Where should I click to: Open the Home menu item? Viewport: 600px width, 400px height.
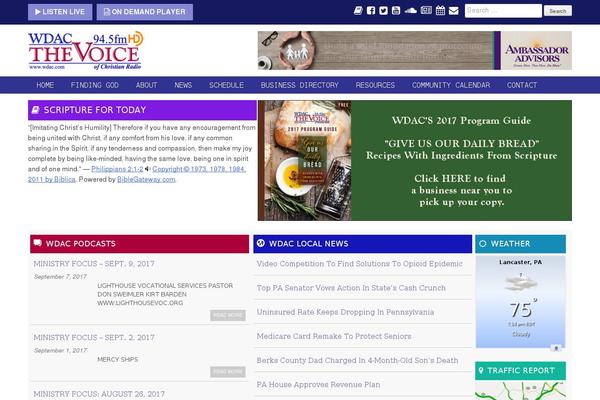[45, 85]
